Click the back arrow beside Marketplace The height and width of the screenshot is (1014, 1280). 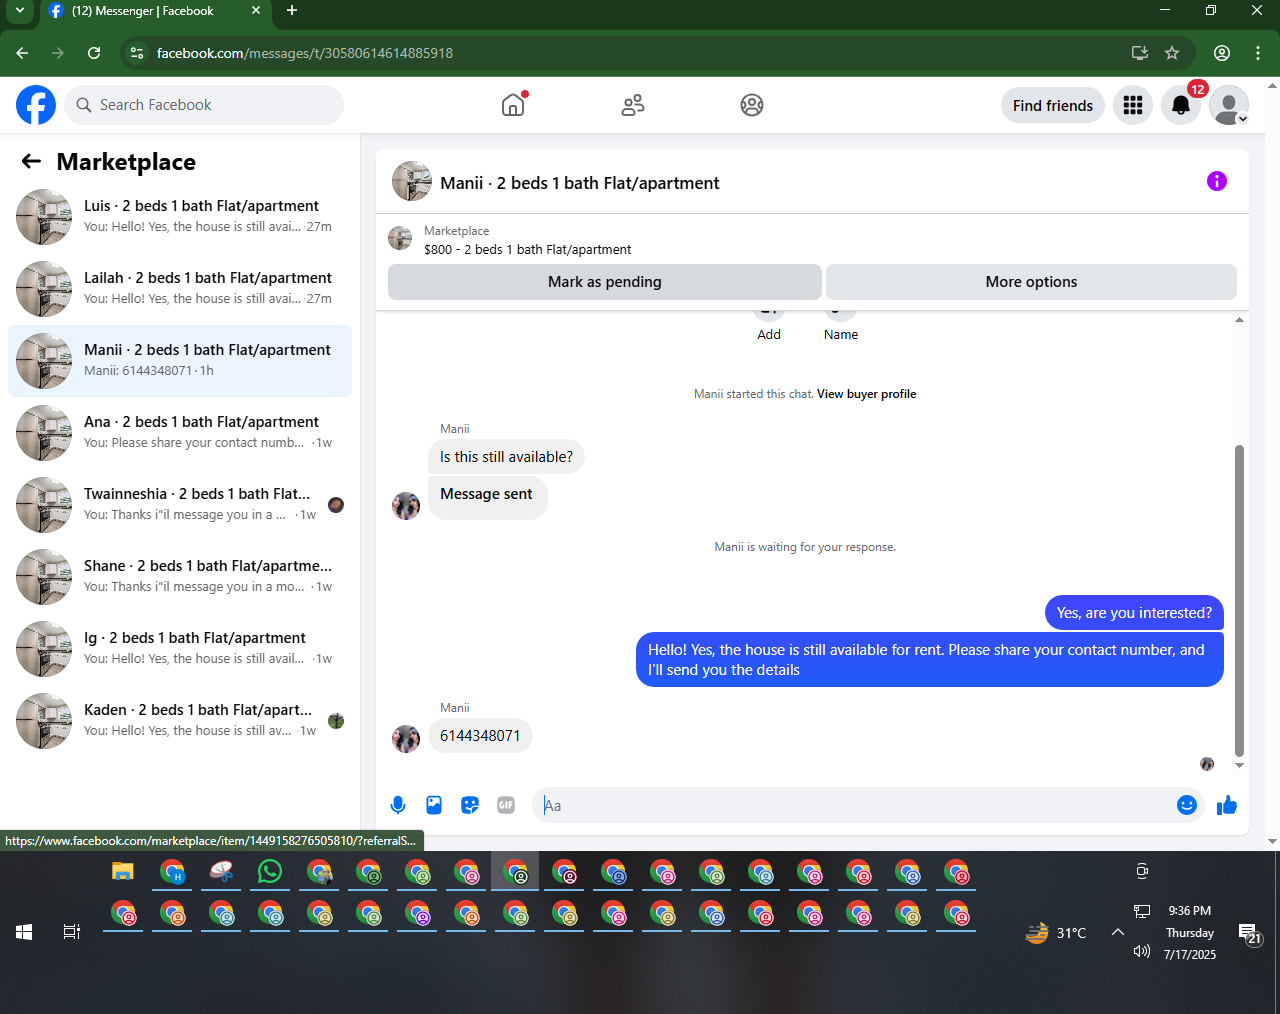32,161
